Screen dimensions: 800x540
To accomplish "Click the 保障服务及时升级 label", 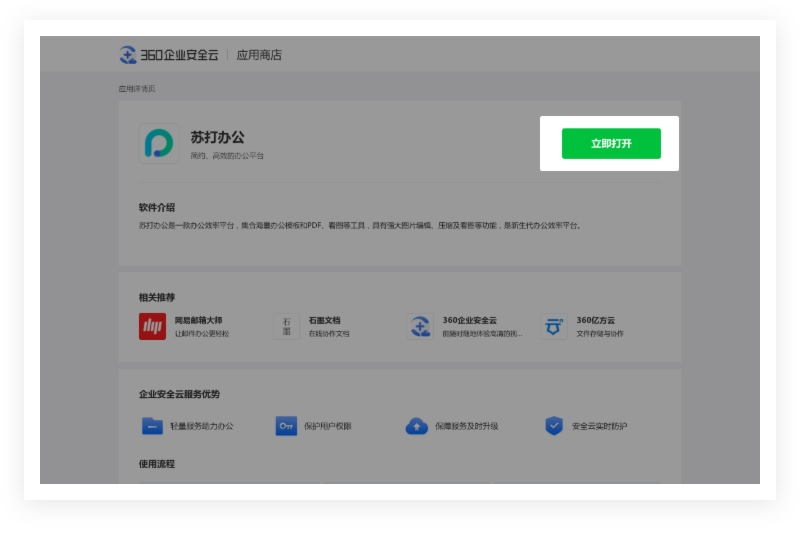I will coord(466,426).
